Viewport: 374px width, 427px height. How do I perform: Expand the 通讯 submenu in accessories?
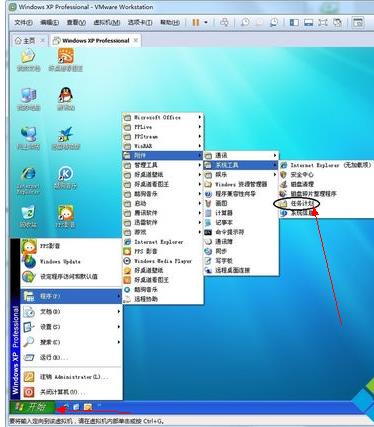pyautogui.click(x=241, y=155)
